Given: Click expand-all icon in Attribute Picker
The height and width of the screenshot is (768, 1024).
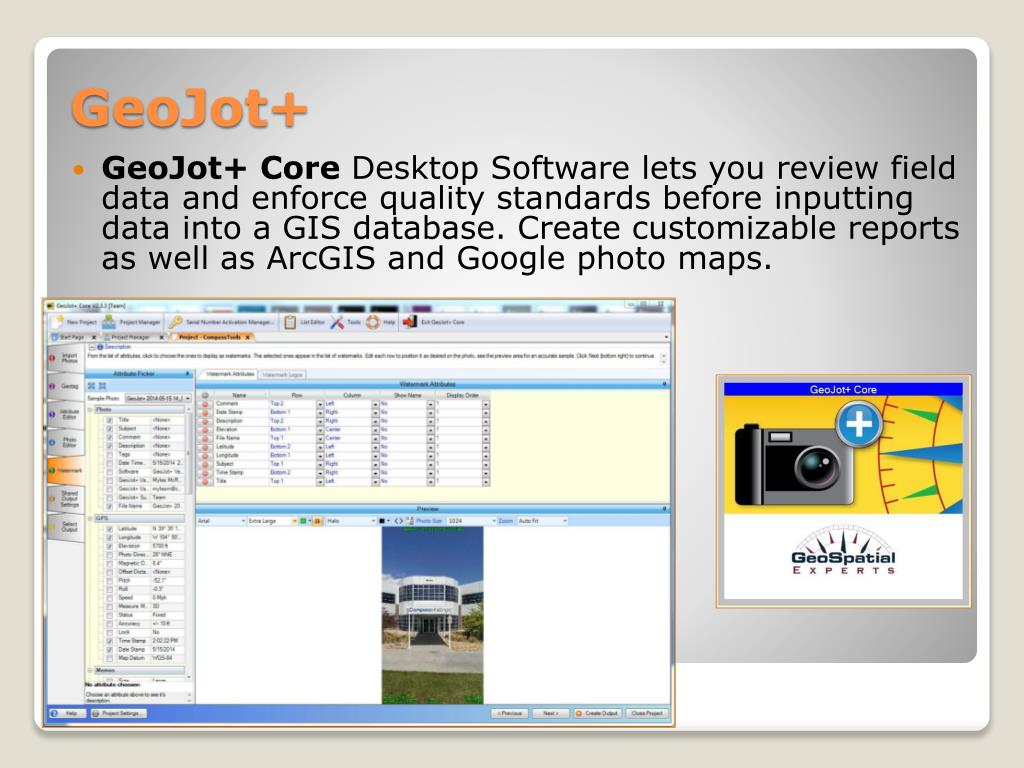Looking at the screenshot, I should pos(92,386).
